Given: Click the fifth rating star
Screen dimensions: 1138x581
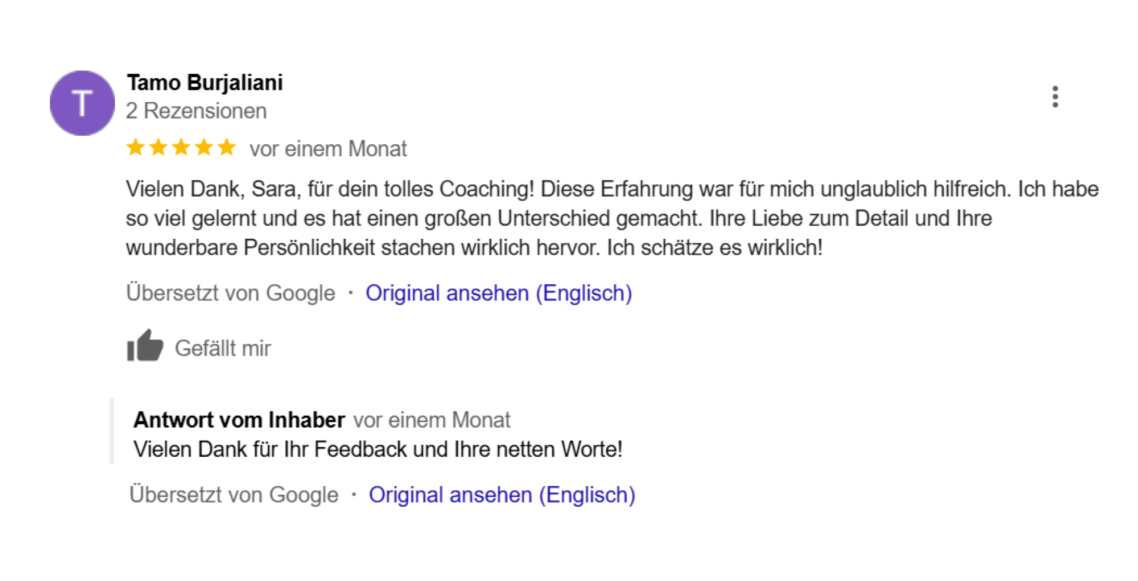Looking at the screenshot, I should pyautogui.click(x=226, y=148).
